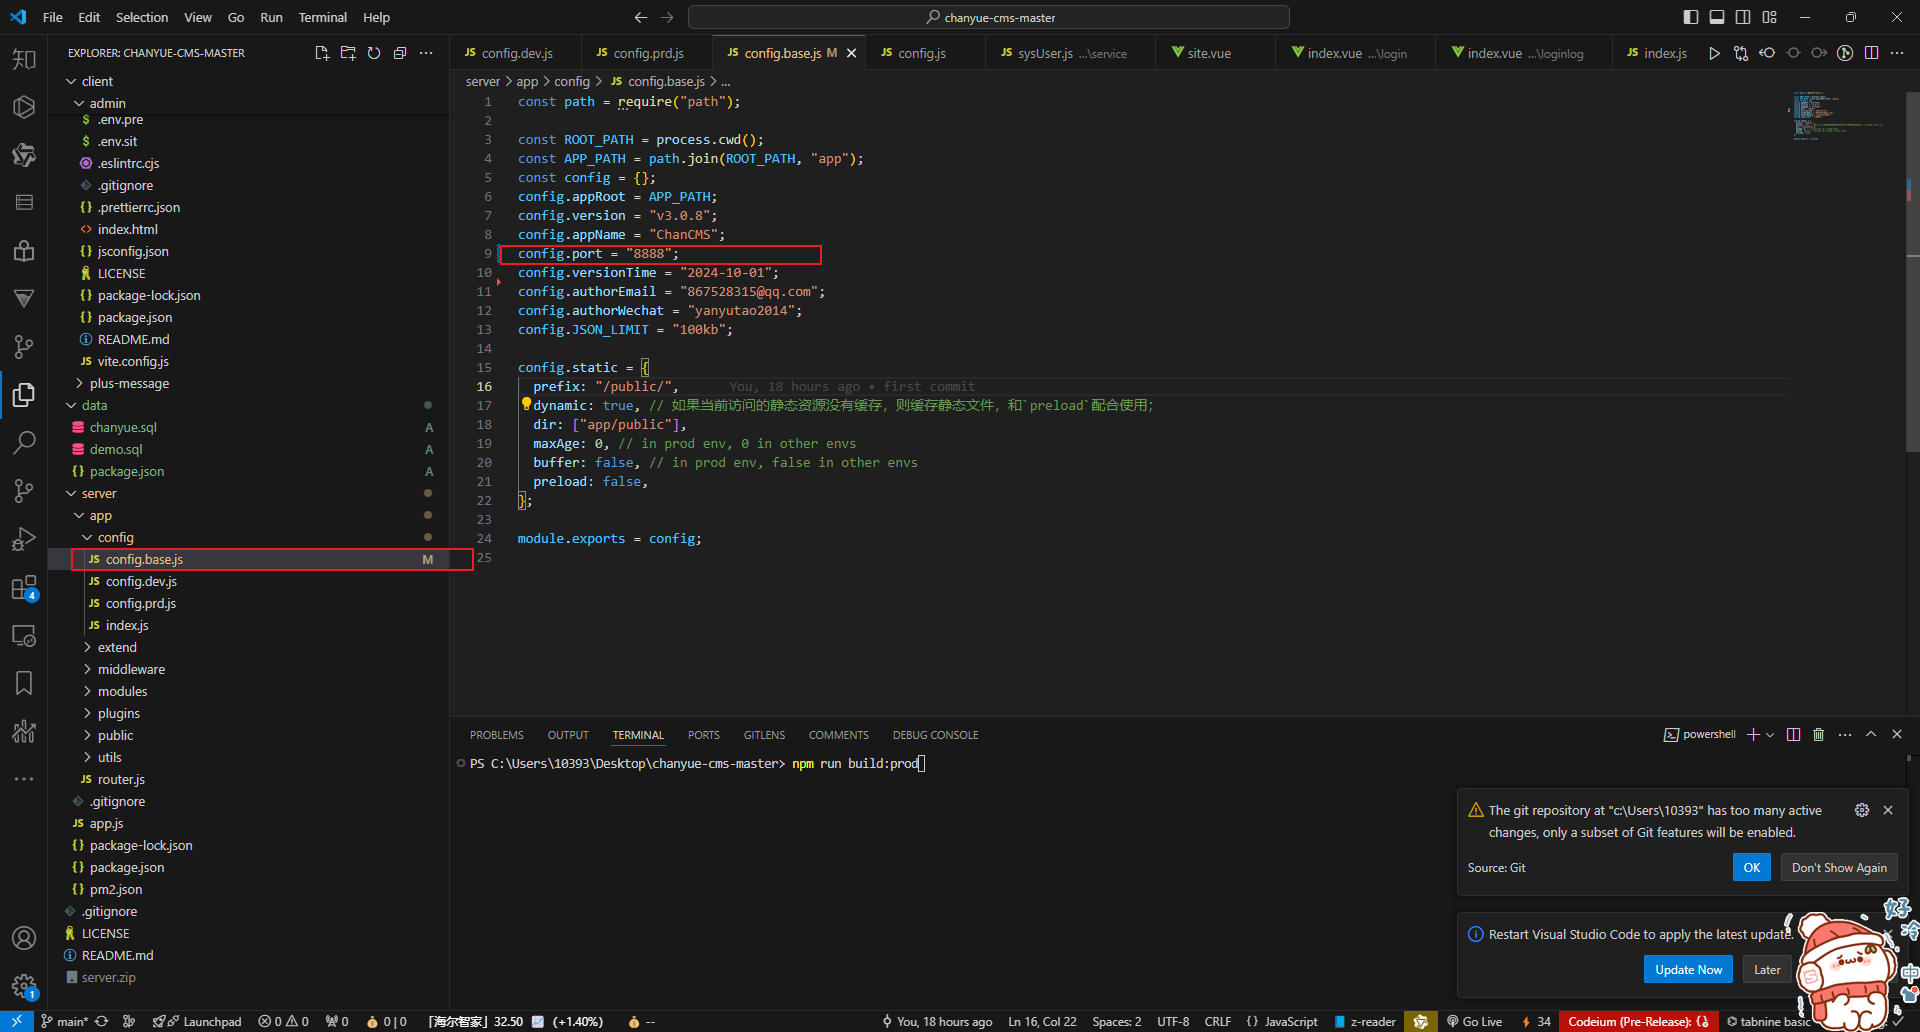Toggle bottom panel visibility
The height and width of the screenshot is (1032, 1920).
pyautogui.click(x=1717, y=17)
